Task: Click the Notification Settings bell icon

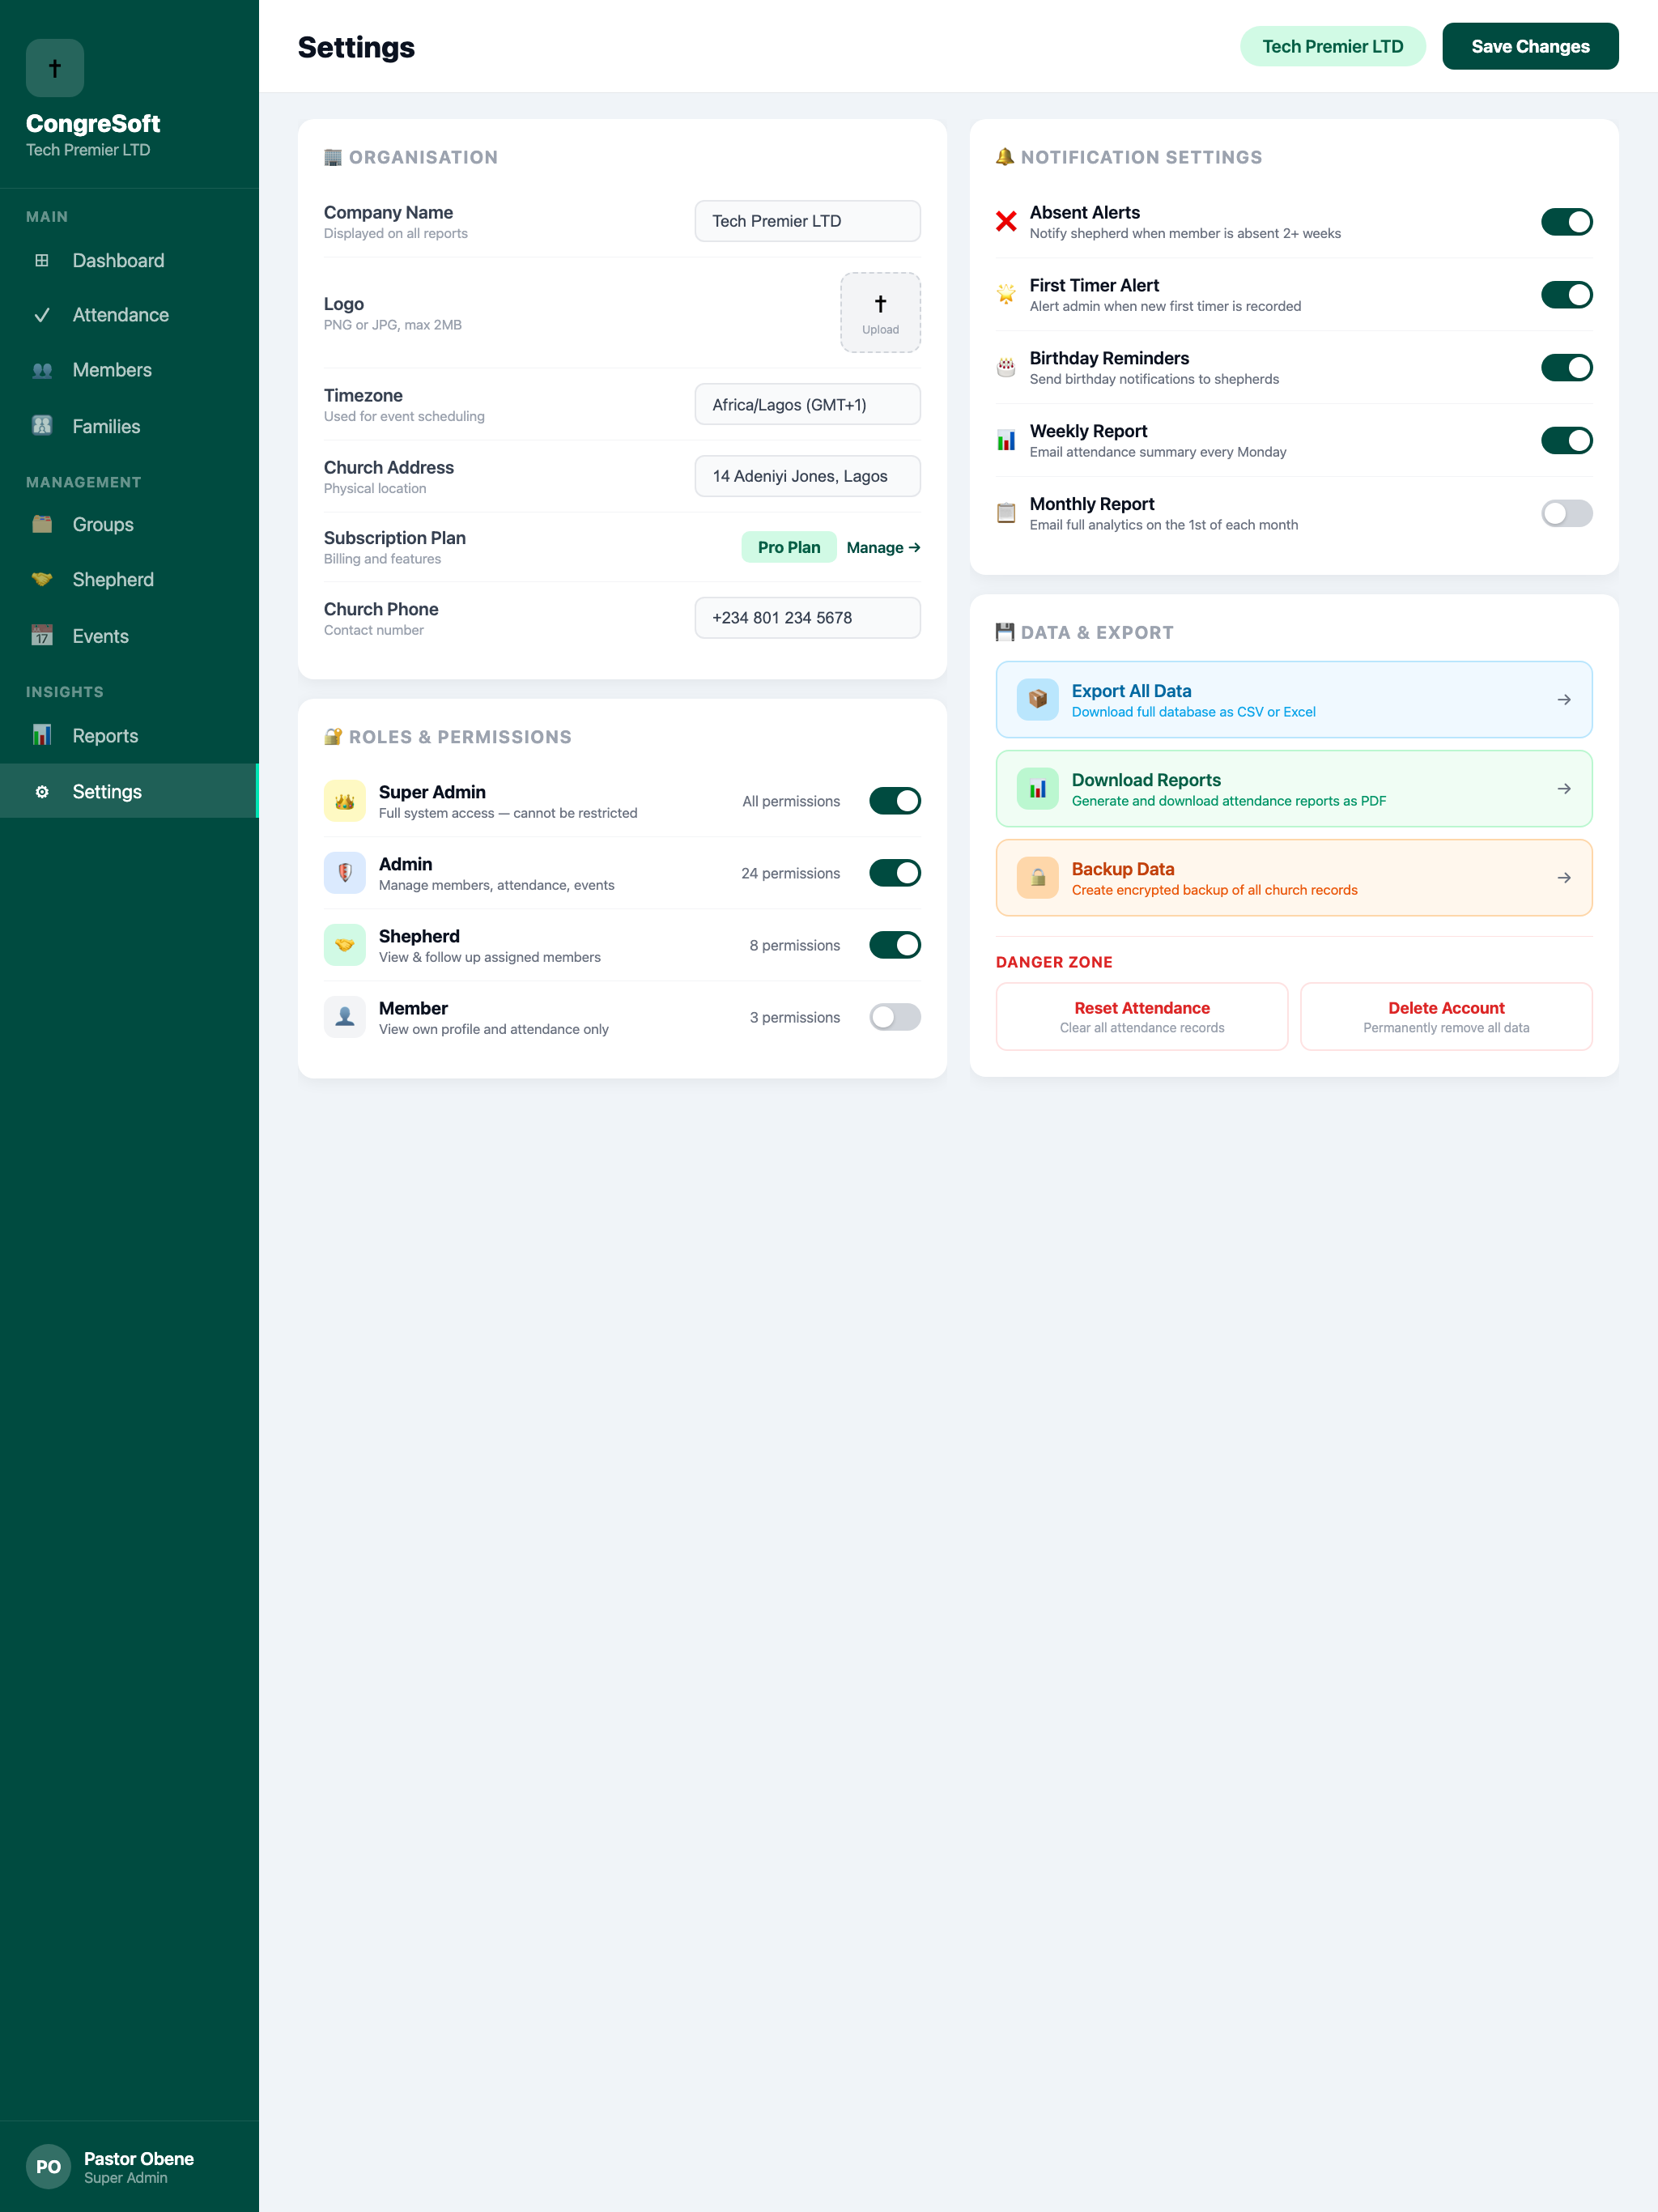Action: (x=1005, y=157)
